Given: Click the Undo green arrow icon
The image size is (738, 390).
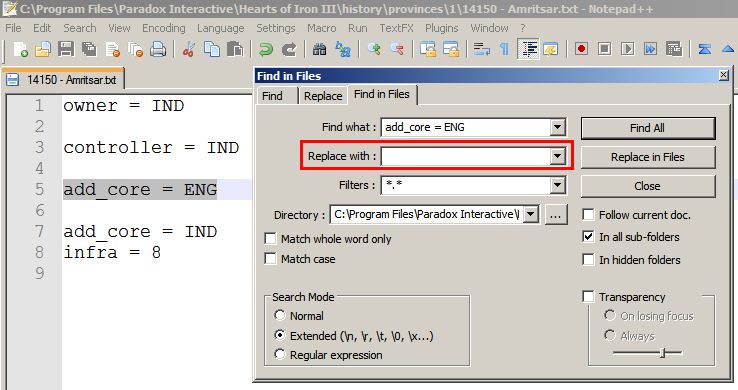Looking at the screenshot, I should coord(265,49).
